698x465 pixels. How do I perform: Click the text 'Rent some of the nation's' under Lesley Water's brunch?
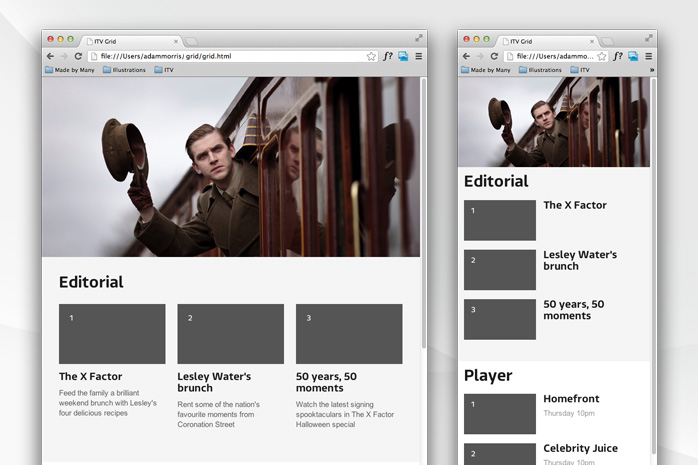click(x=219, y=404)
